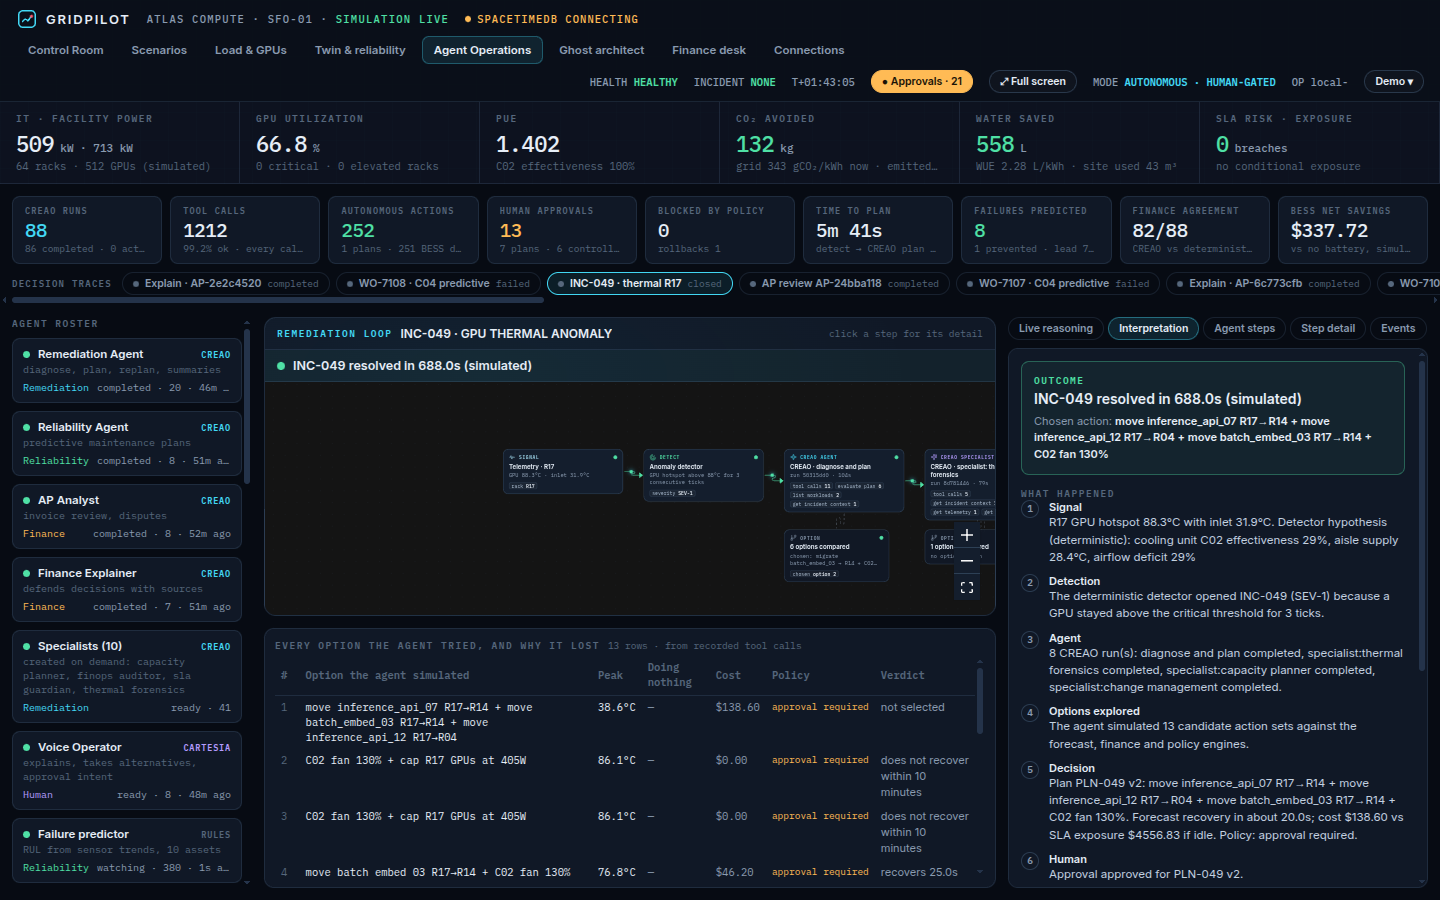Viewport: 1440px width, 900px height.
Task: Open the Demo dropdown menu
Action: coord(1394,82)
